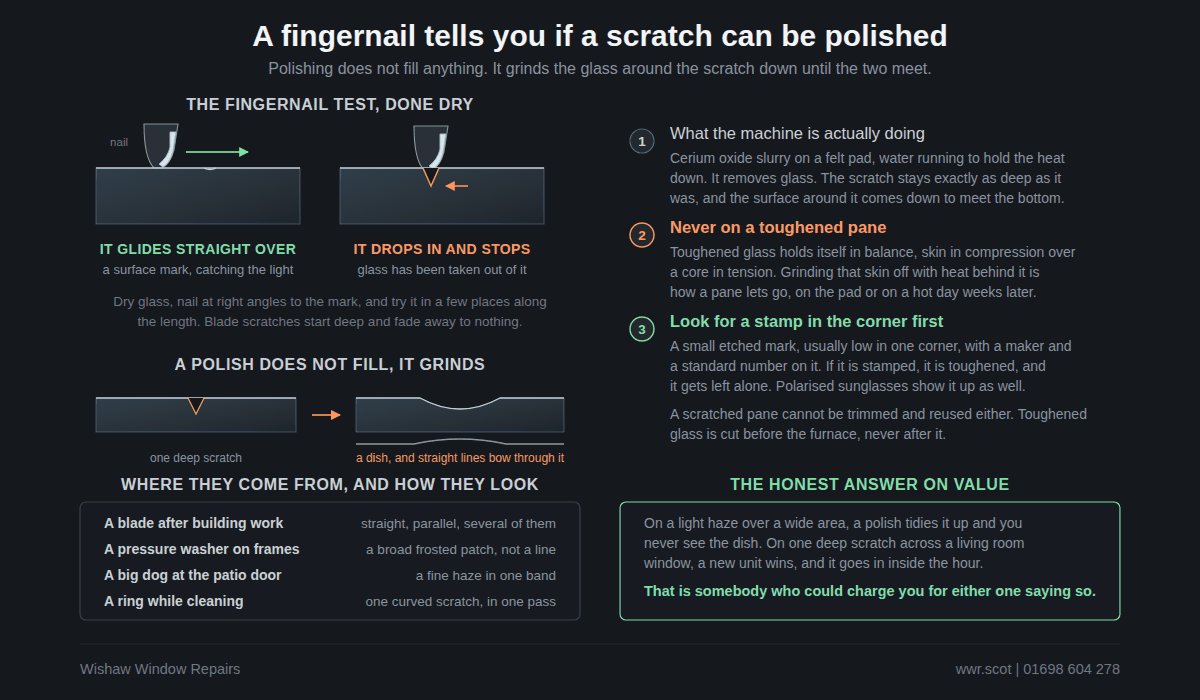The image size is (1200, 700).
Task: Select the 'IT GLIDES STRAIGHT OVER' caption
Action: pos(198,249)
